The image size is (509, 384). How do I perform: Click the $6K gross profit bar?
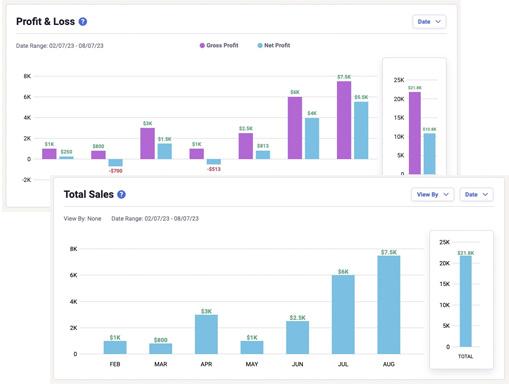coord(295,128)
